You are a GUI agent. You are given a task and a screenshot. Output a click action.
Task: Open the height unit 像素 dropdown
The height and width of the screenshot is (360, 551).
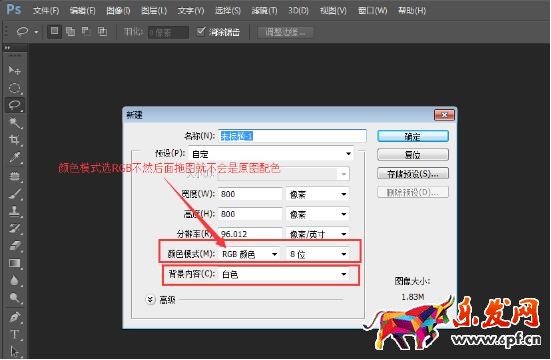pyautogui.click(x=318, y=214)
